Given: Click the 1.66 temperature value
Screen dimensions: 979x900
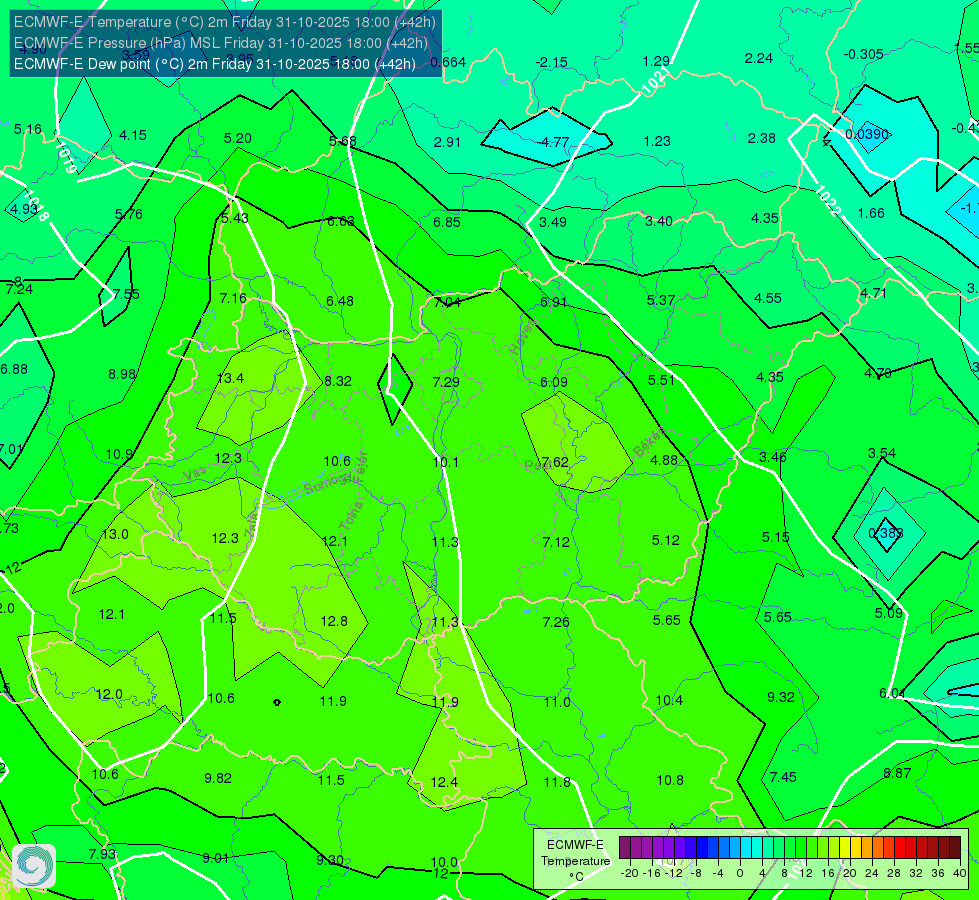Looking at the screenshot, I should pyautogui.click(x=871, y=214).
